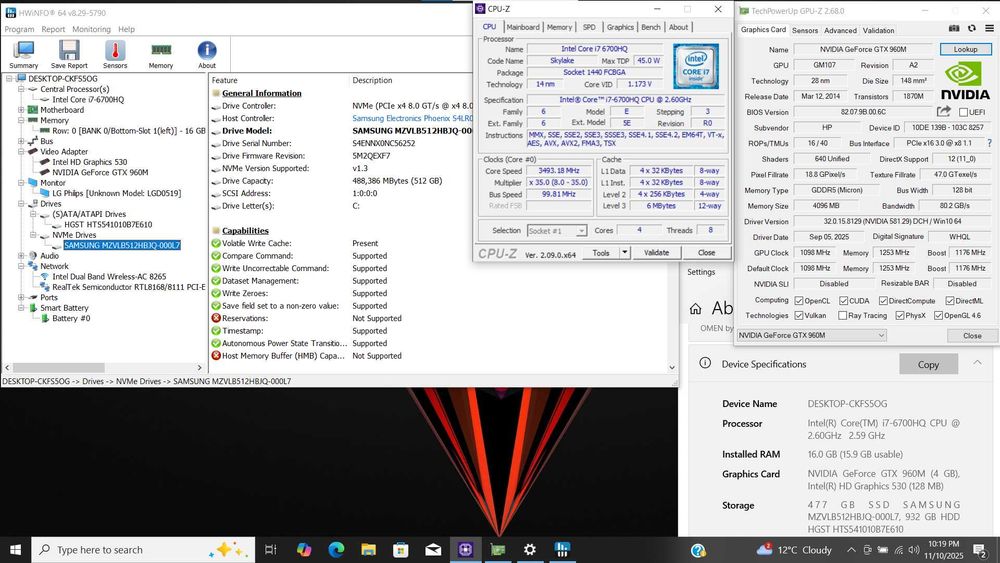This screenshot has height=563, width=1000.
Task: Select NVIDIA GeForce GTX 960M tree item
Action: tap(100, 172)
